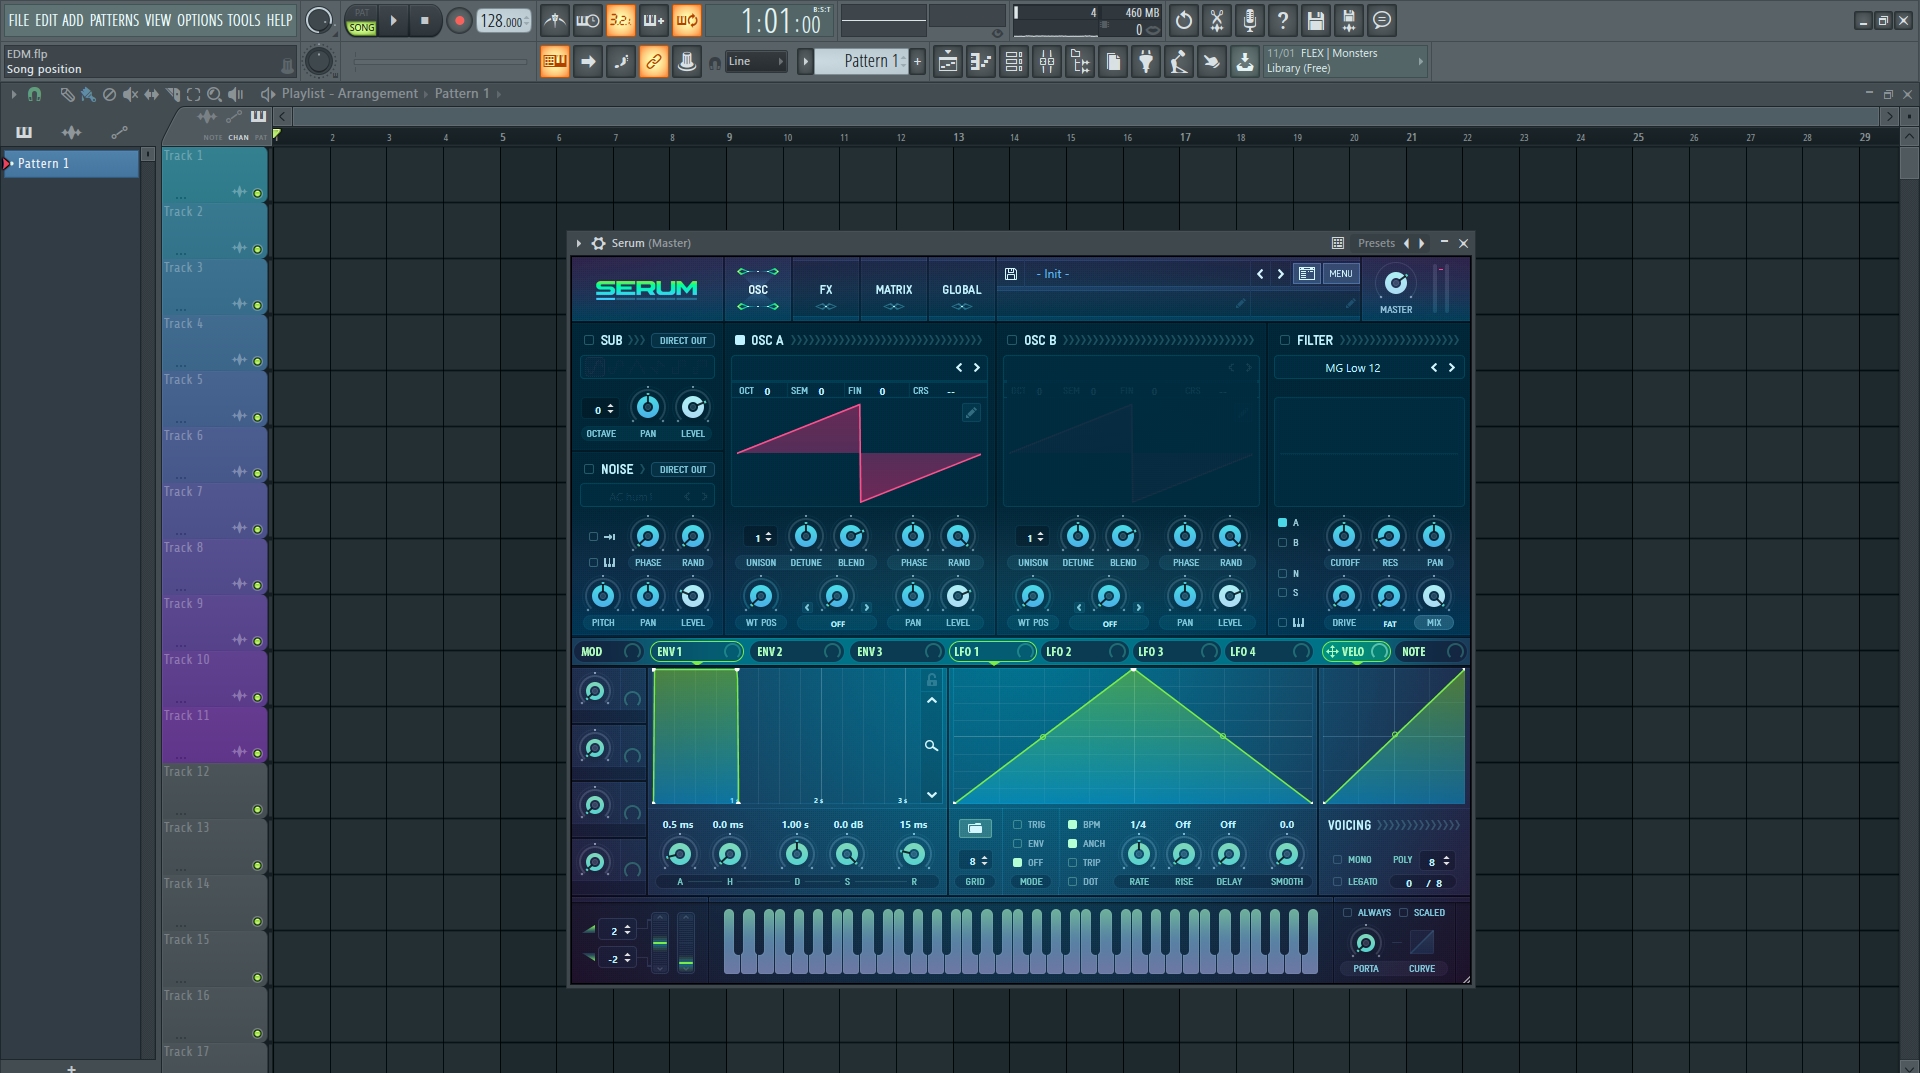Enable the LEGATO voicing checkbox
This screenshot has height=1073, width=1920.
coord(1337,882)
